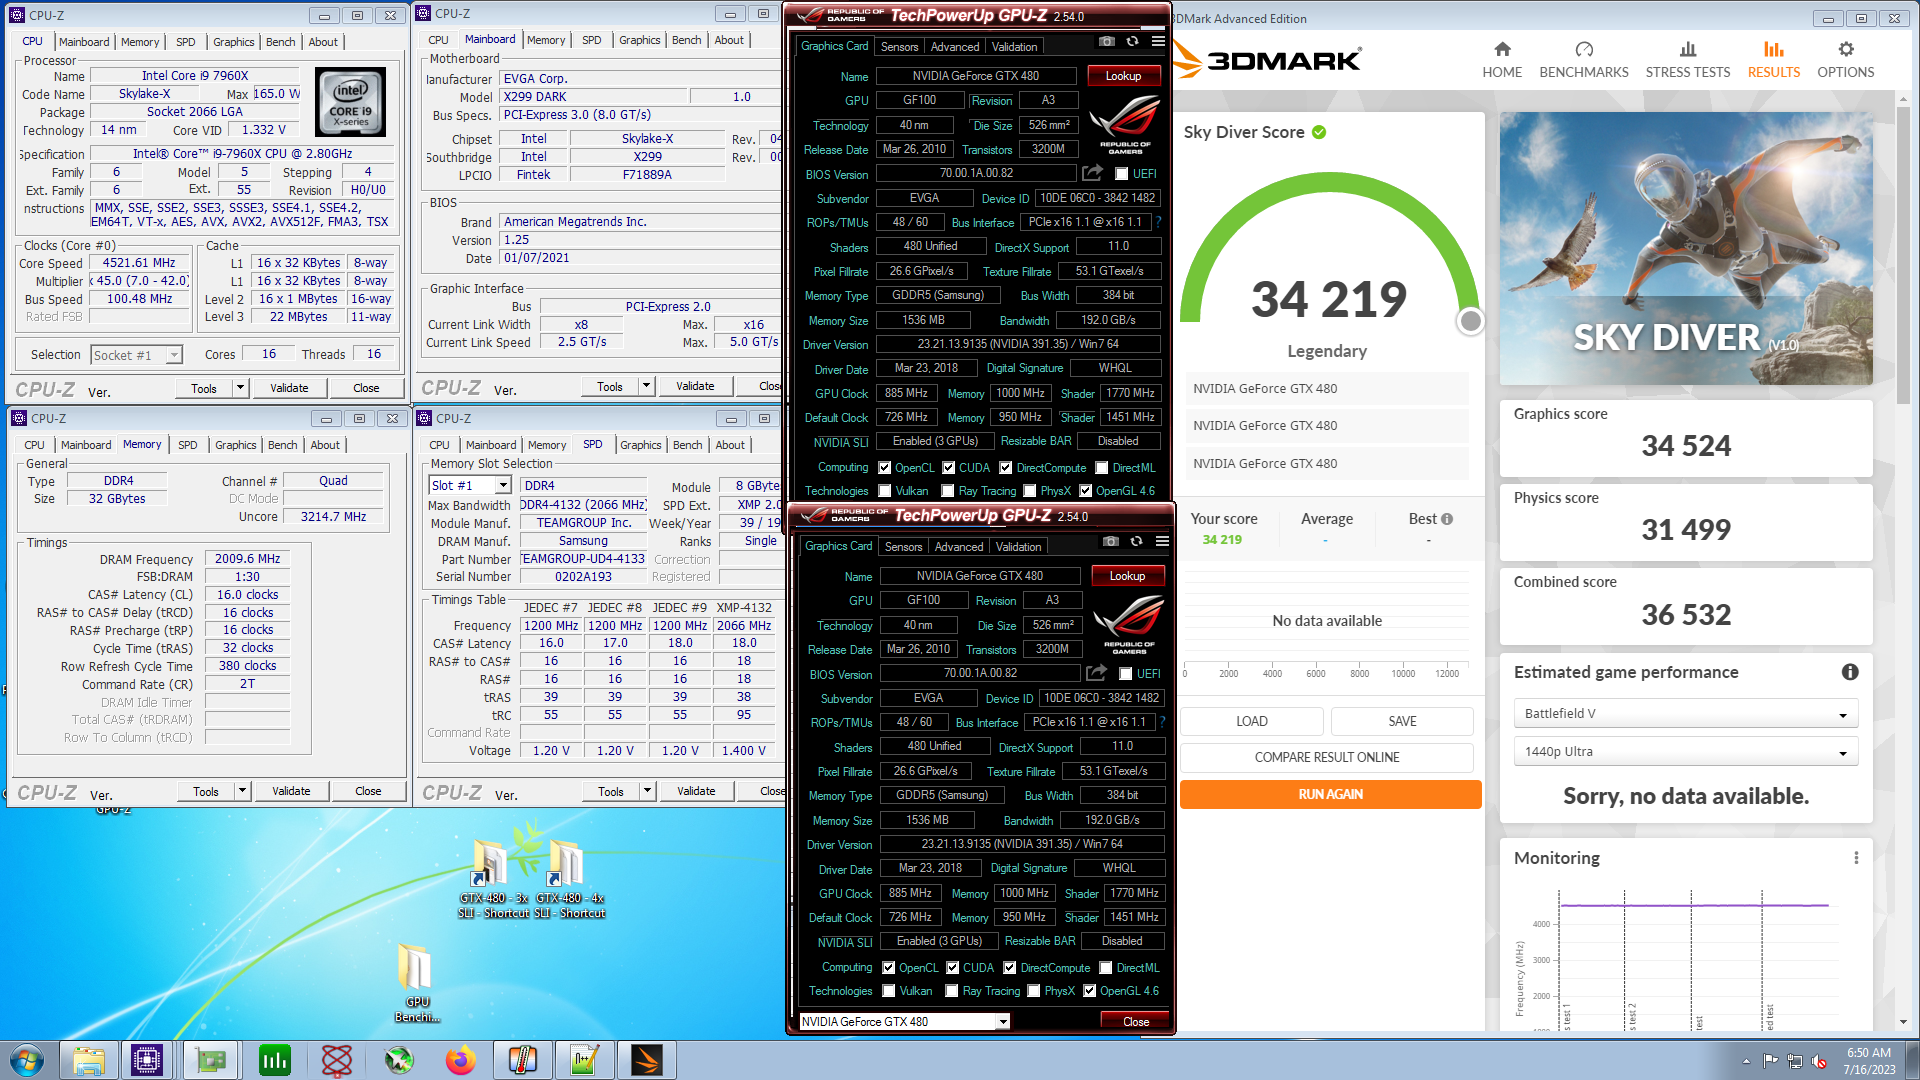Toggle OpenCL checkbox in top GPU-Z
Viewport: 1920px width, 1080px height.
pos(884,468)
